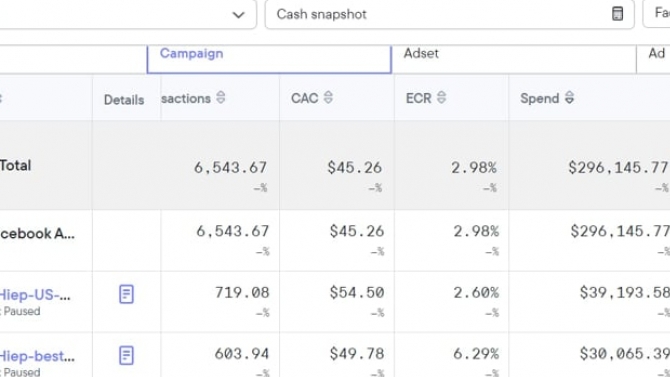Expand the dropdown chevron at top left
The height and width of the screenshot is (377, 670).
coord(238,15)
